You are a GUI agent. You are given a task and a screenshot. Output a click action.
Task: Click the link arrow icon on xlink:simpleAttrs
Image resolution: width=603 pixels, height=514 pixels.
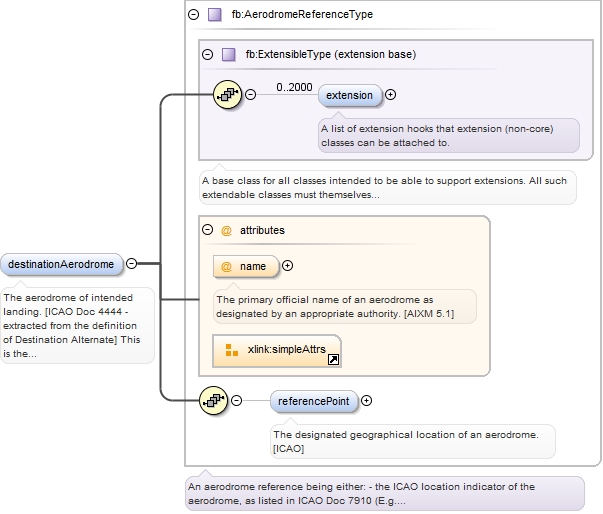(333, 359)
